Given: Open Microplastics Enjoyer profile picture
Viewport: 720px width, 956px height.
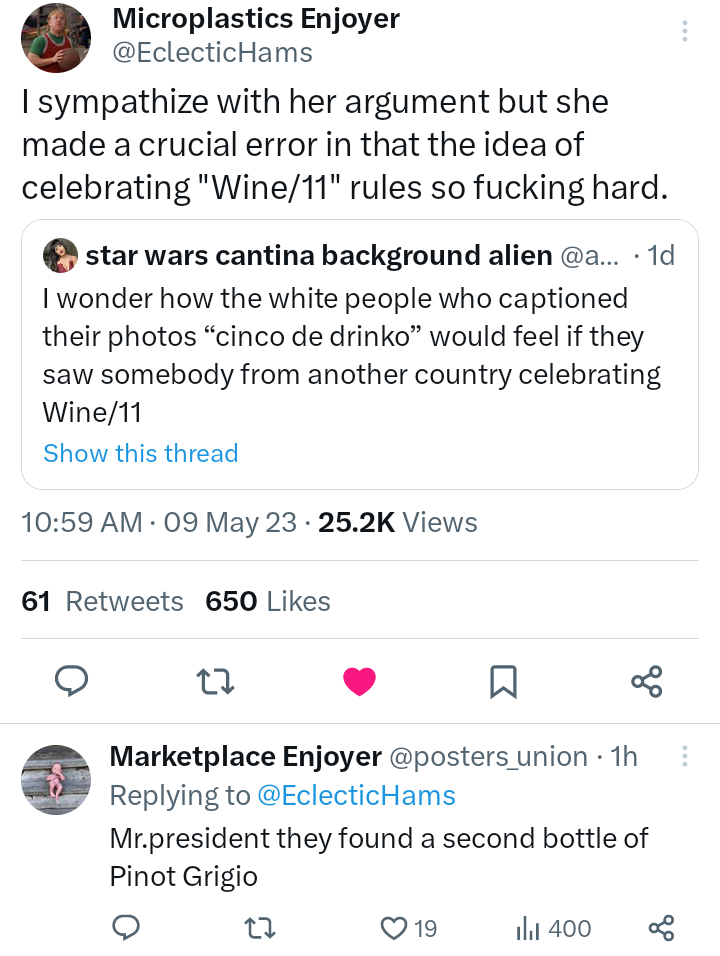Looking at the screenshot, I should tap(56, 38).
